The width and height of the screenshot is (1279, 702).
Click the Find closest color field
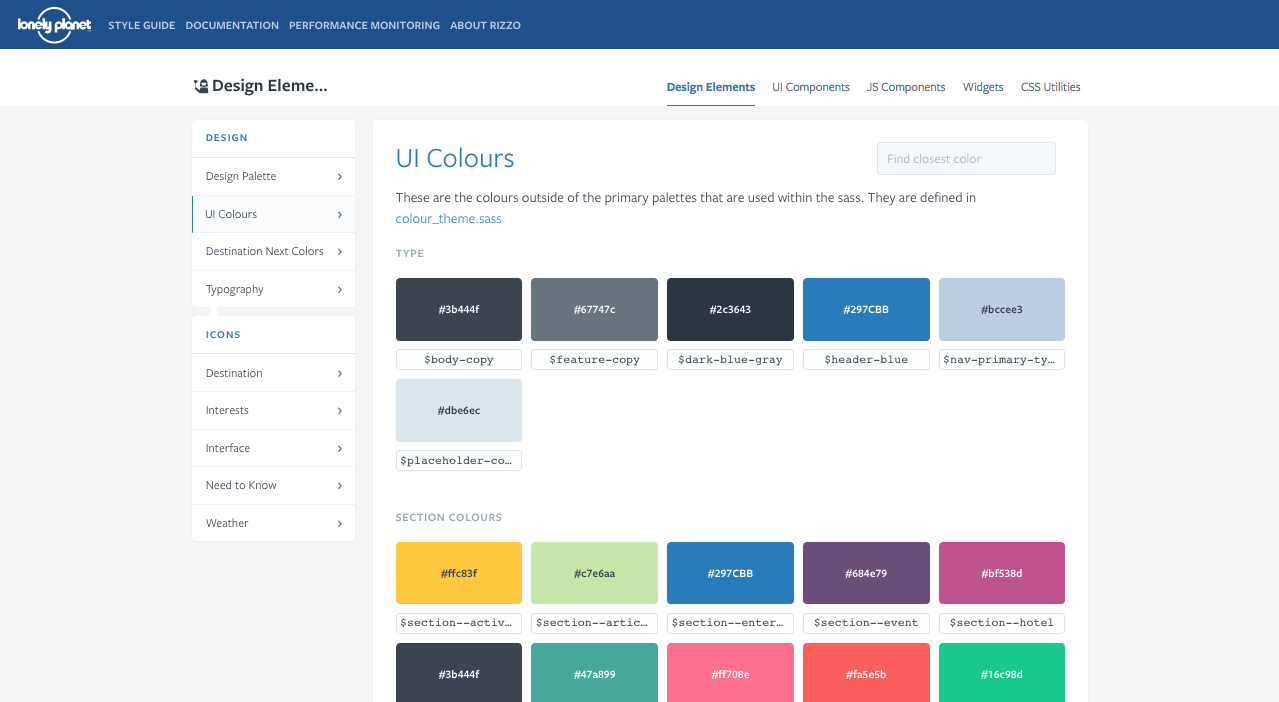click(x=965, y=159)
